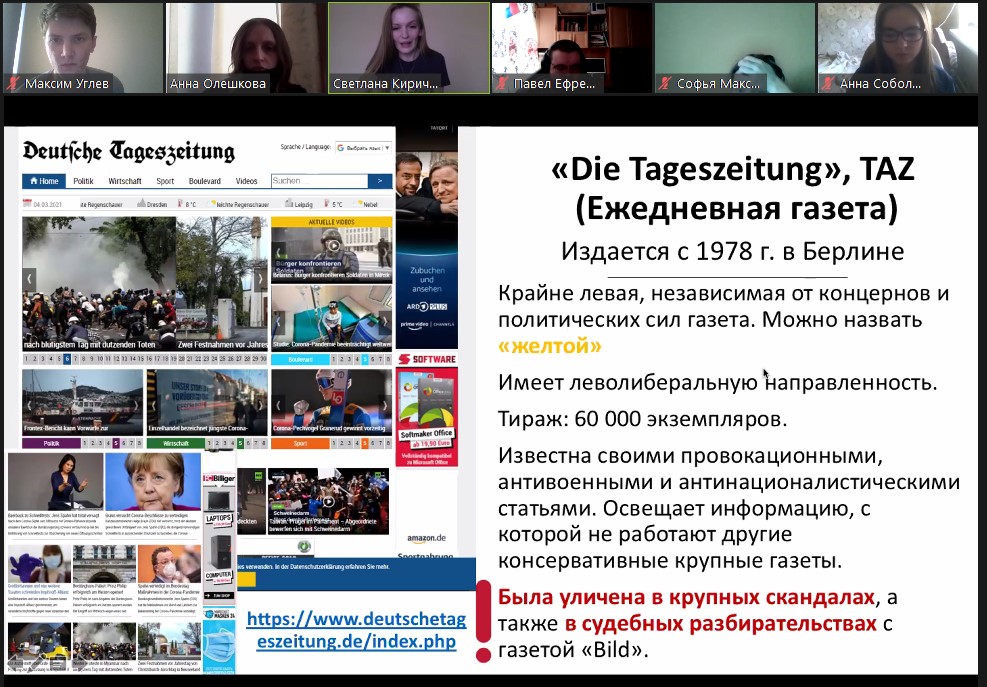The height and width of the screenshot is (687, 987).
Task: Open the Wirtschaft navigation item
Action: tap(125, 181)
